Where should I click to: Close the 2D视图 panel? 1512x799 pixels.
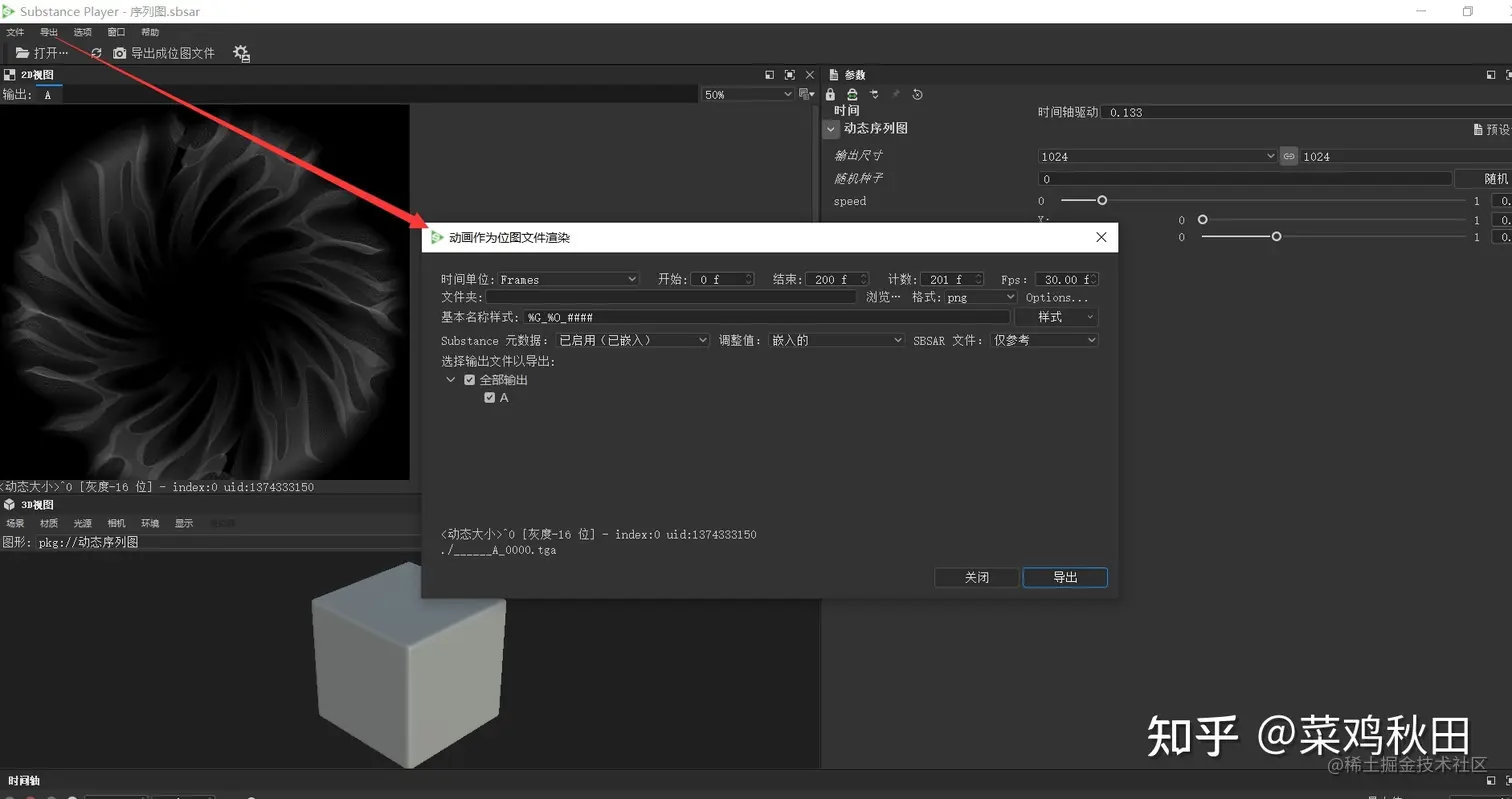pyautogui.click(x=810, y=75)
